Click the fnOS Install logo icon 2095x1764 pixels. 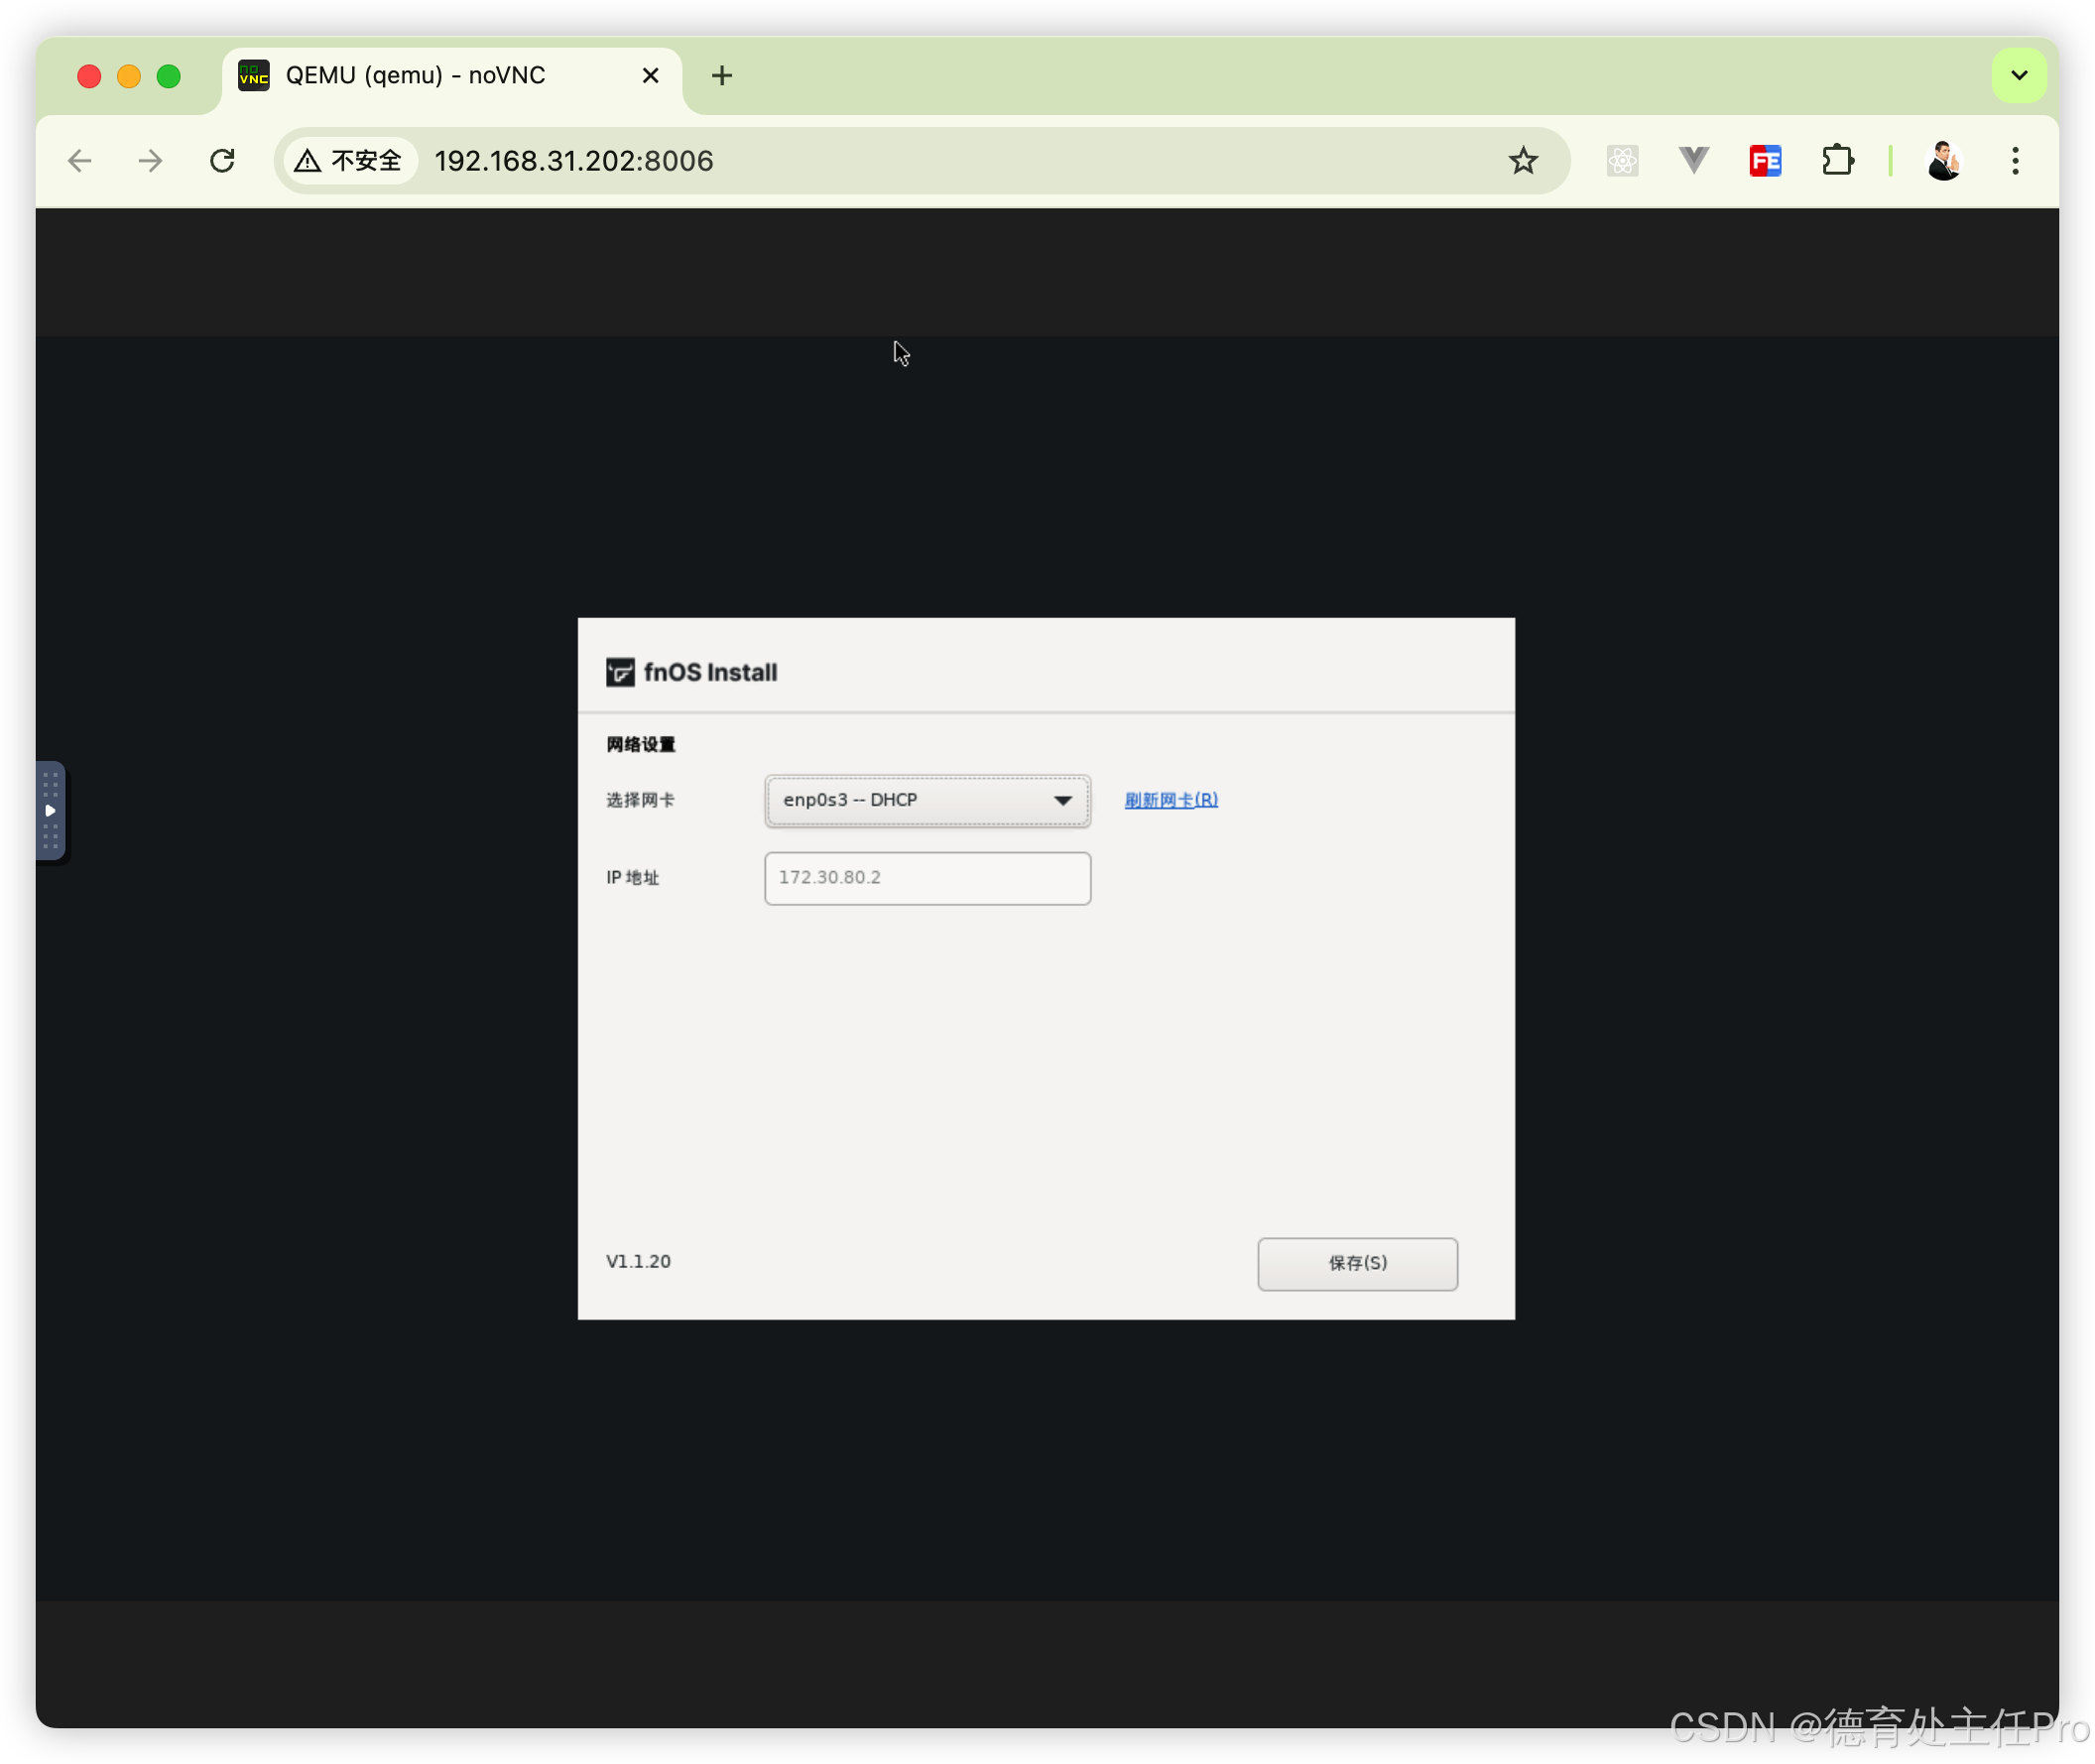620,672
